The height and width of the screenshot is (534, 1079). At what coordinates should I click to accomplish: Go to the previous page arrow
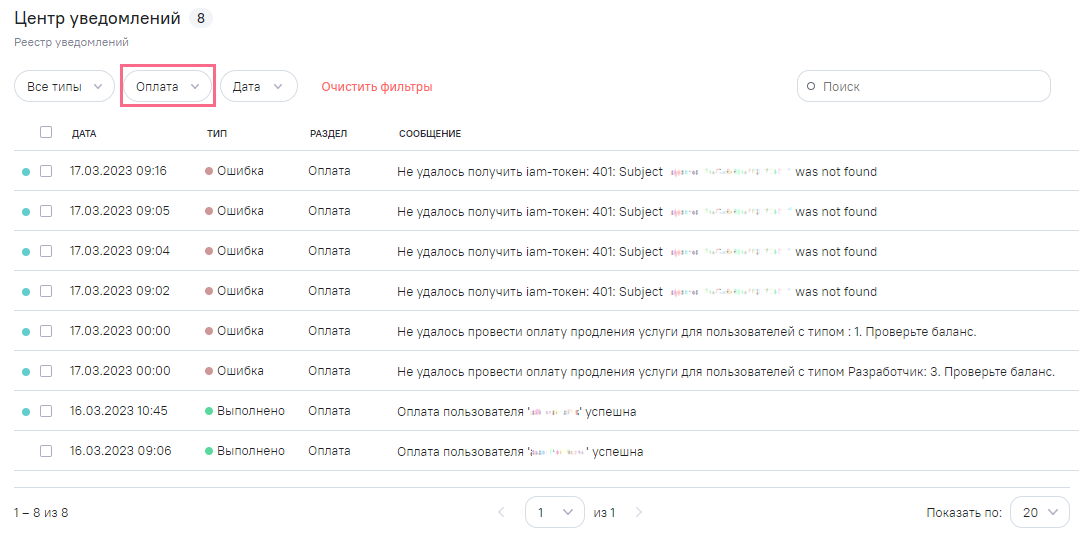pyautogui.click(x=502, y=513)
